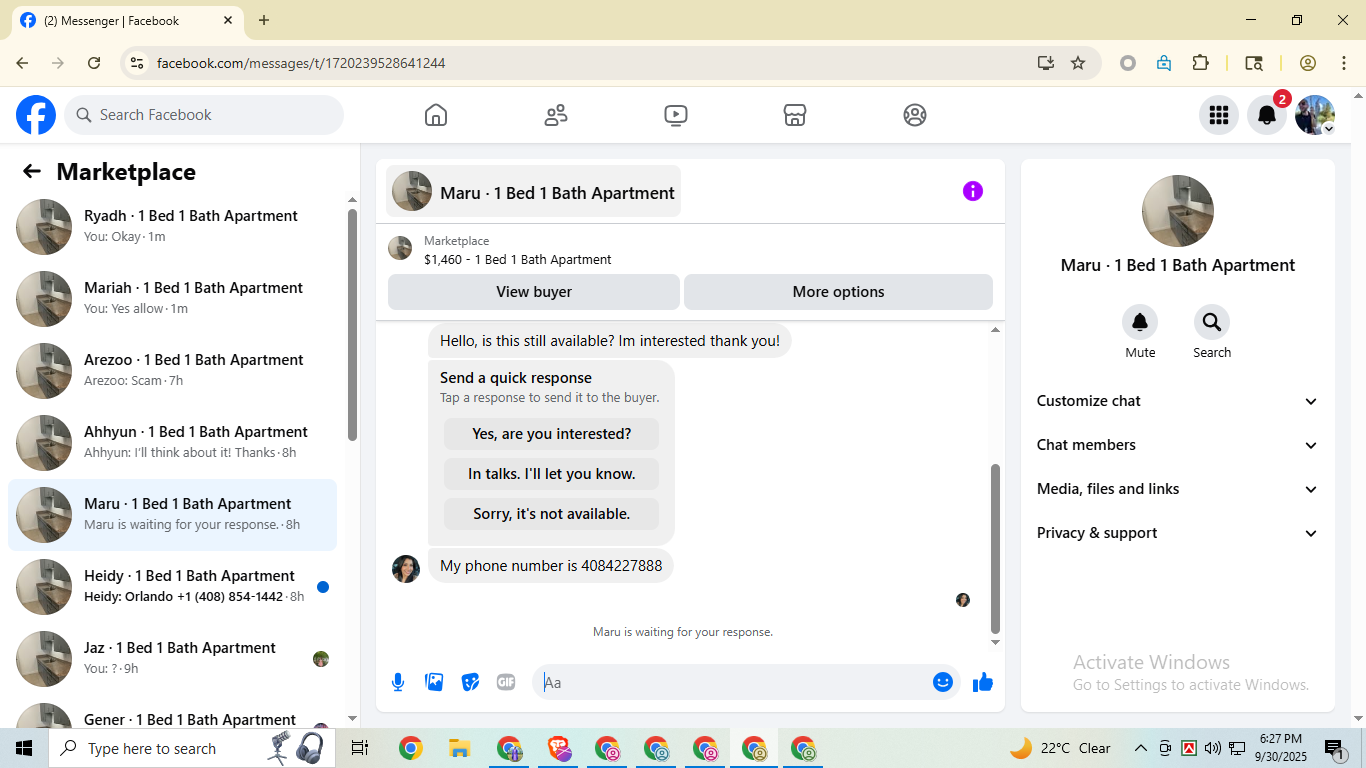Send quick response "Yes, are you interested?"
1366x768 pixels.
pos(552,434)
